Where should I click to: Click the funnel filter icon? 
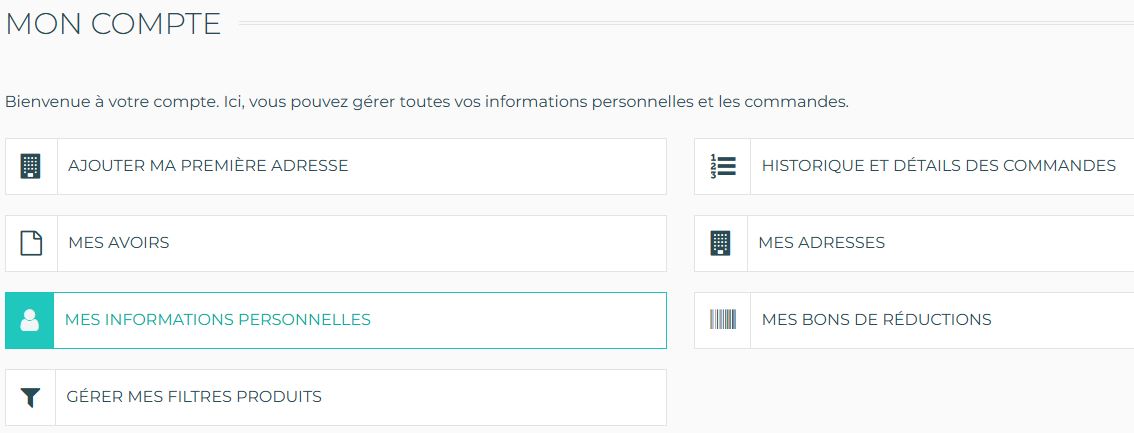point(31,397)
